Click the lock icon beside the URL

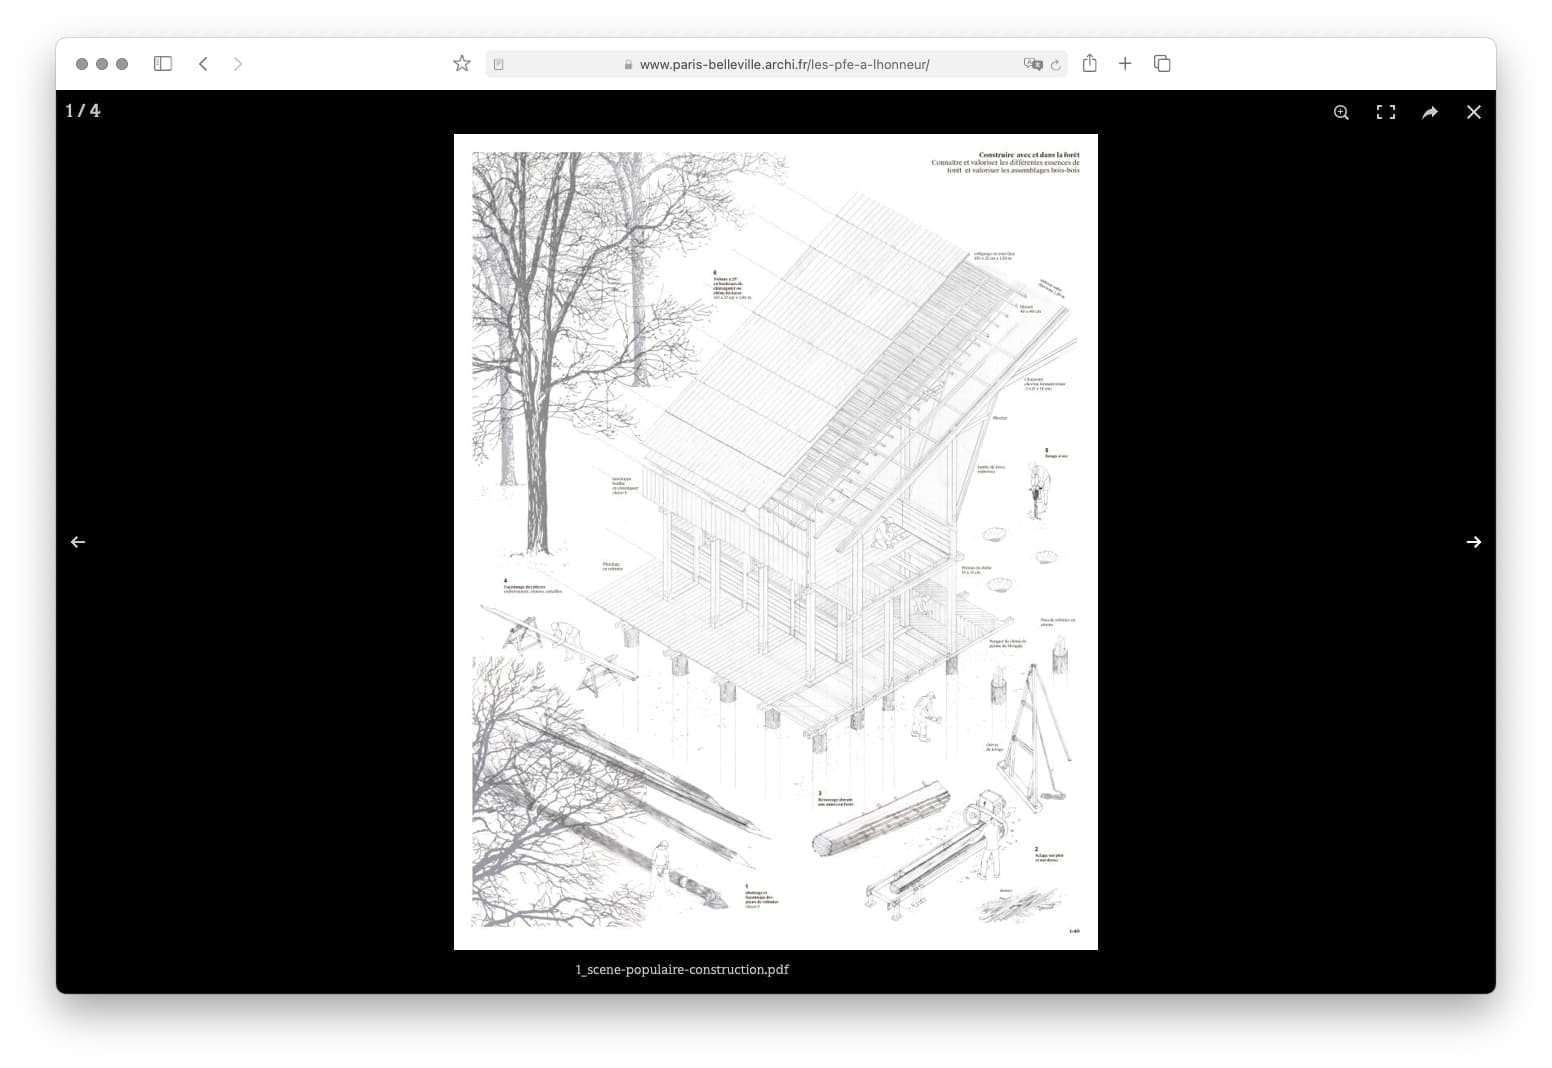(628, 65)
